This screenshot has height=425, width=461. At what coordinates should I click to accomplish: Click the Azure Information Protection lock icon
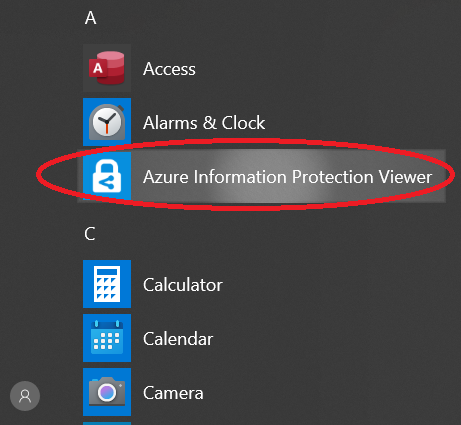click(x=107, y=176)
